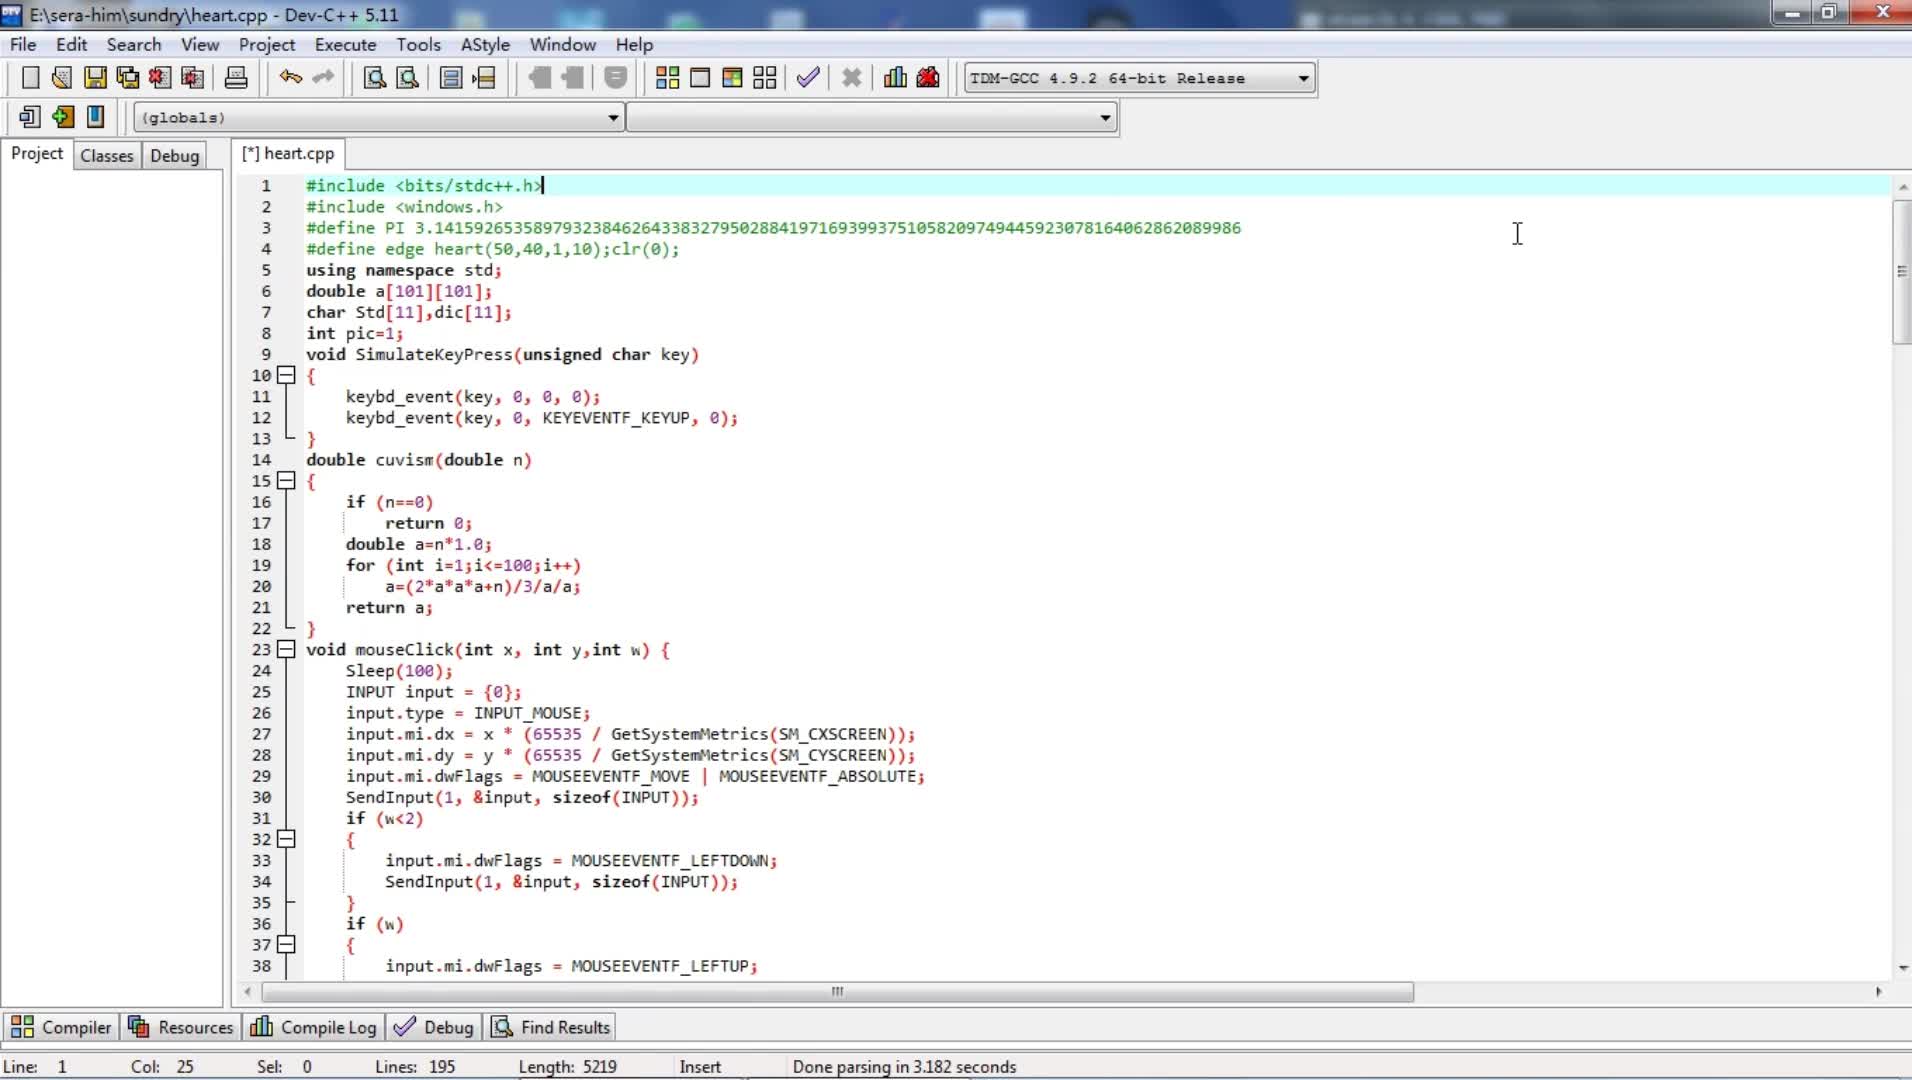Click the blue bookmark goto icon

[x=95, y=117]
